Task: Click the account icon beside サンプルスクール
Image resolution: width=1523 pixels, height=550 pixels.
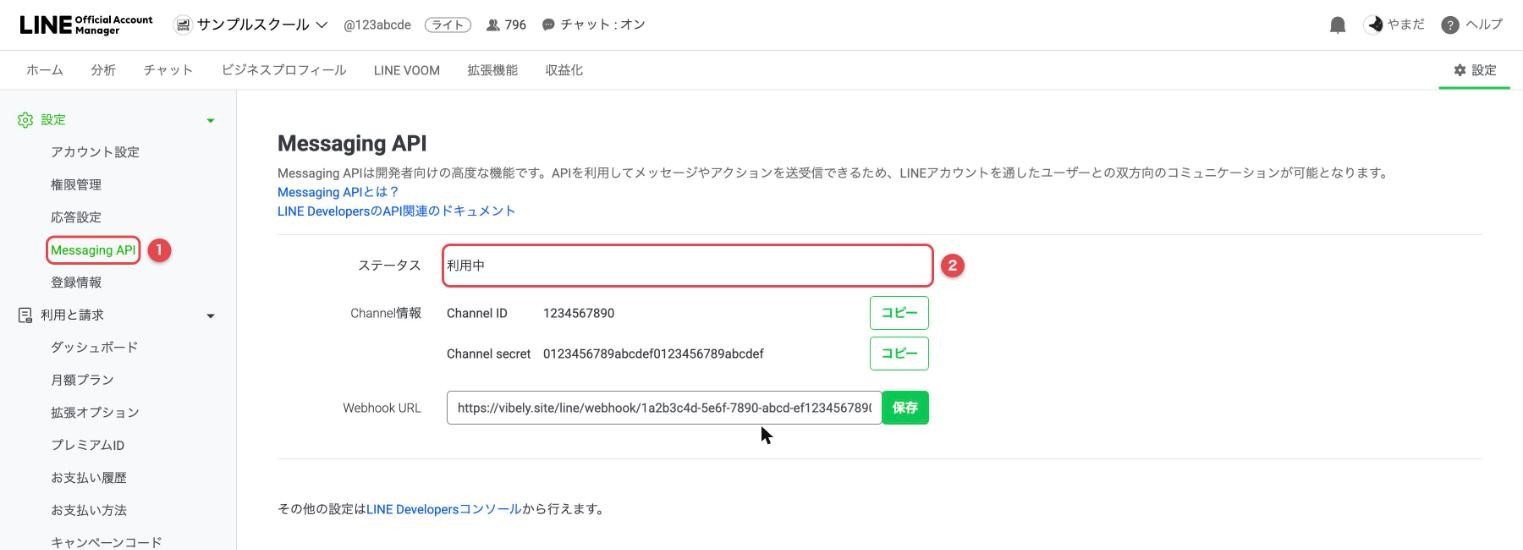Action: pyautogui.click(x=183, y=25)
